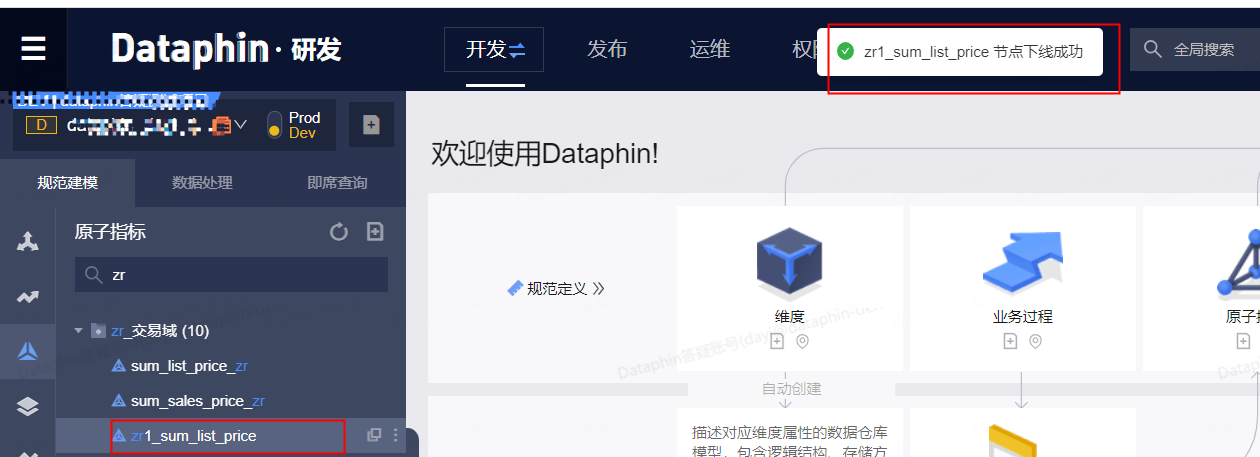Image resolution: width=1260 pixels, height=457 pixels.
Task: Select the trend-line sidebar icon
Action: tap(28, 297)
